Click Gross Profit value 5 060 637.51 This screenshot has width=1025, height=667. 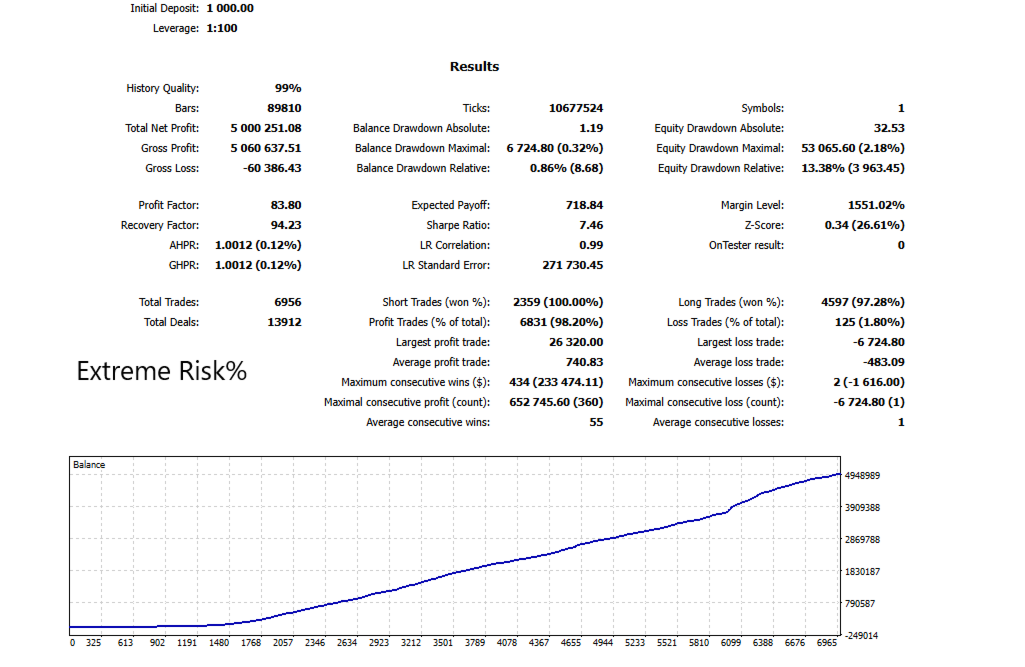click(266, 148)
